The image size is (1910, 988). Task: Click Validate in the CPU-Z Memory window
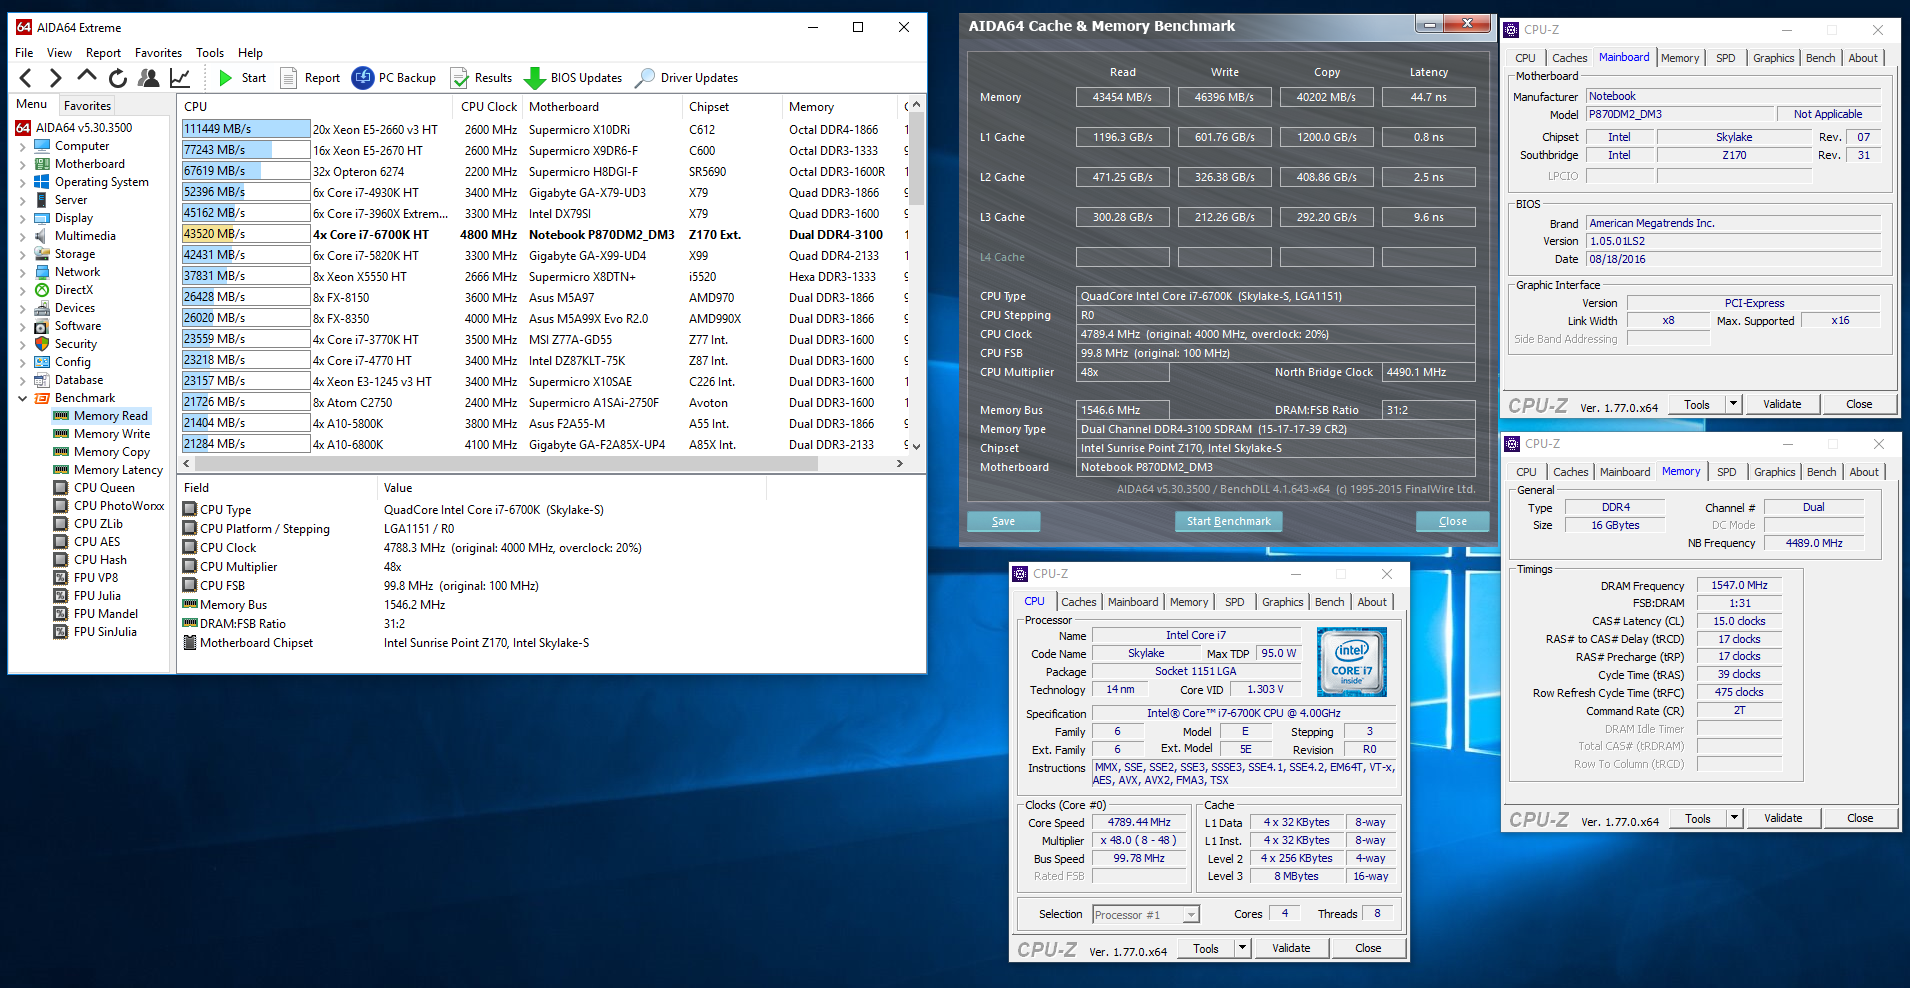(x=1782, y=818)
